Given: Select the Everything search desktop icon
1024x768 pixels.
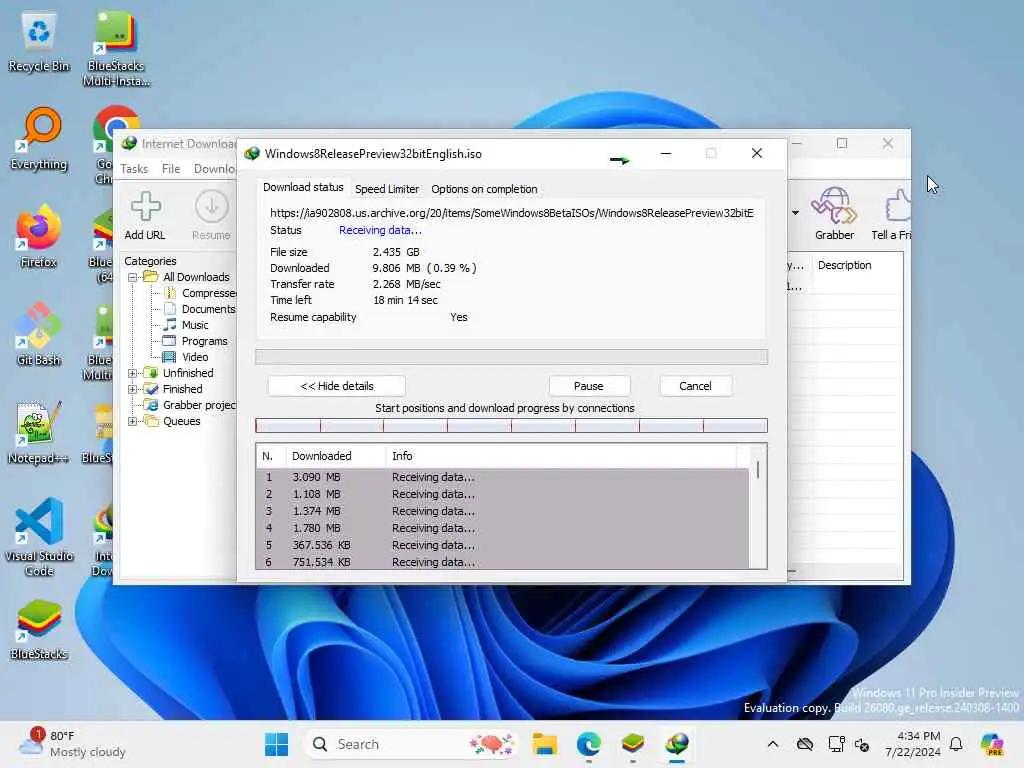Looking at the screenshot, I should pos(39,139).
